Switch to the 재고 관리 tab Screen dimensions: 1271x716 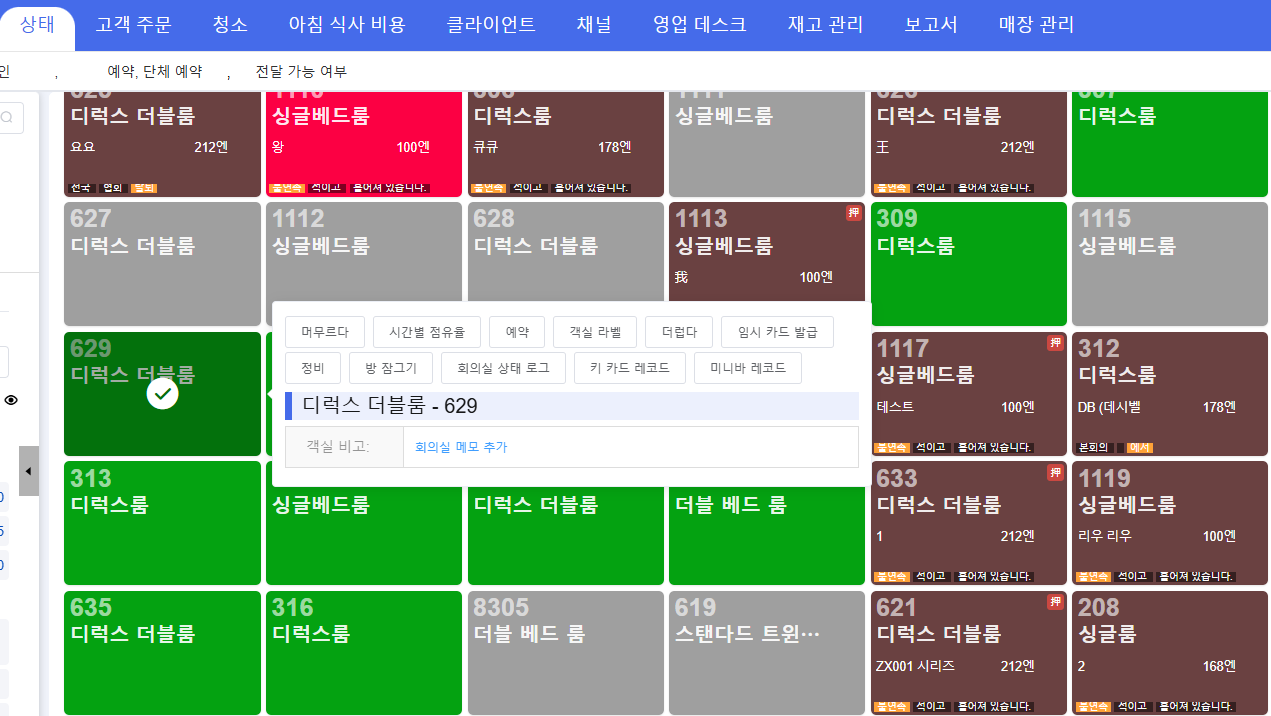(825, 25)
